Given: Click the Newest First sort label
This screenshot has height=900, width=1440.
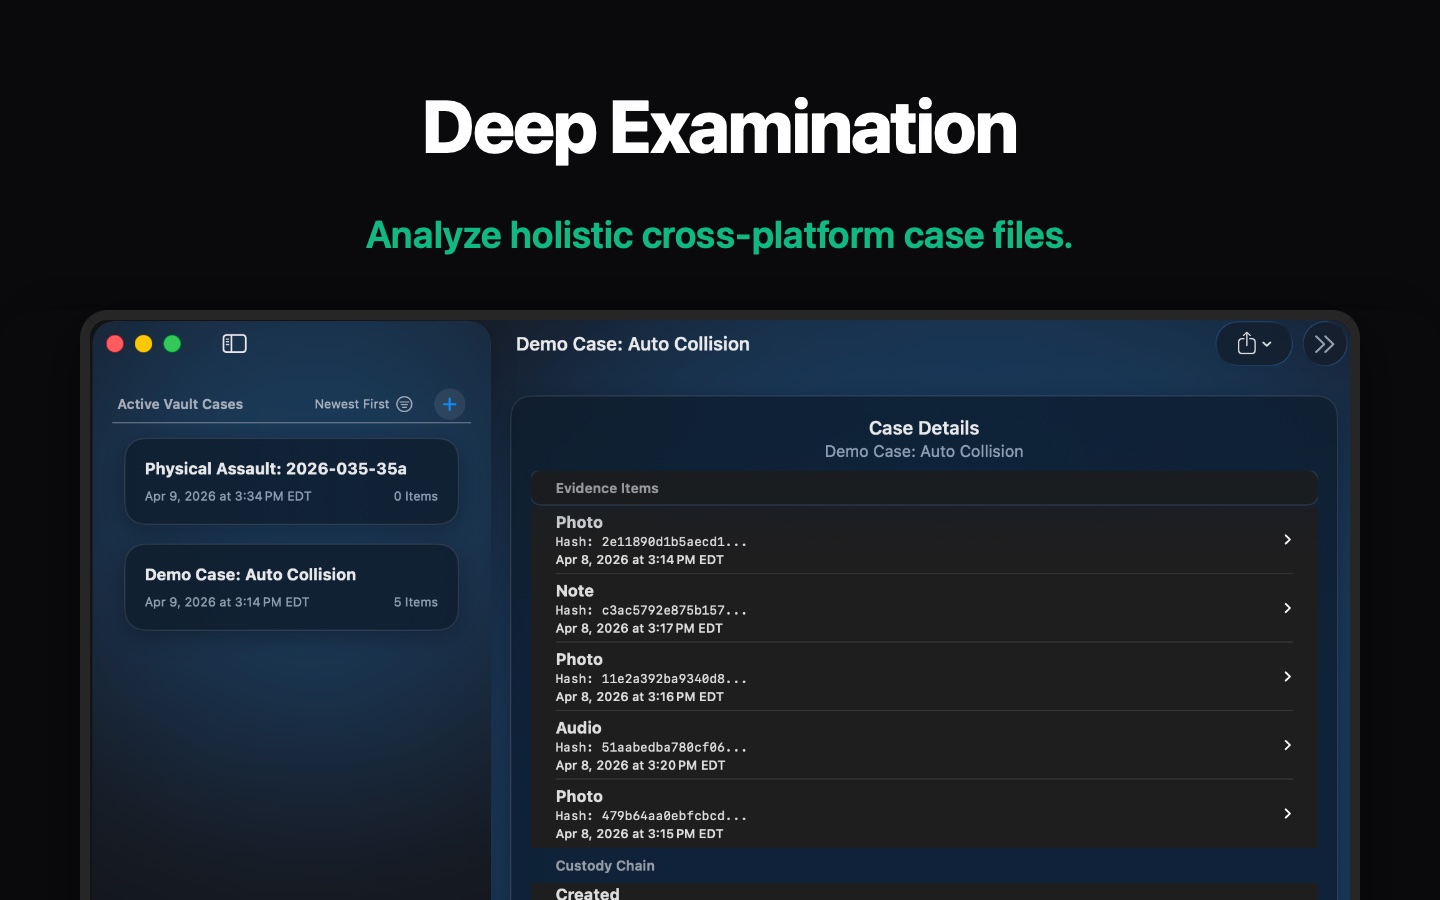Looking at the screenshot, I should coord(351,404).
